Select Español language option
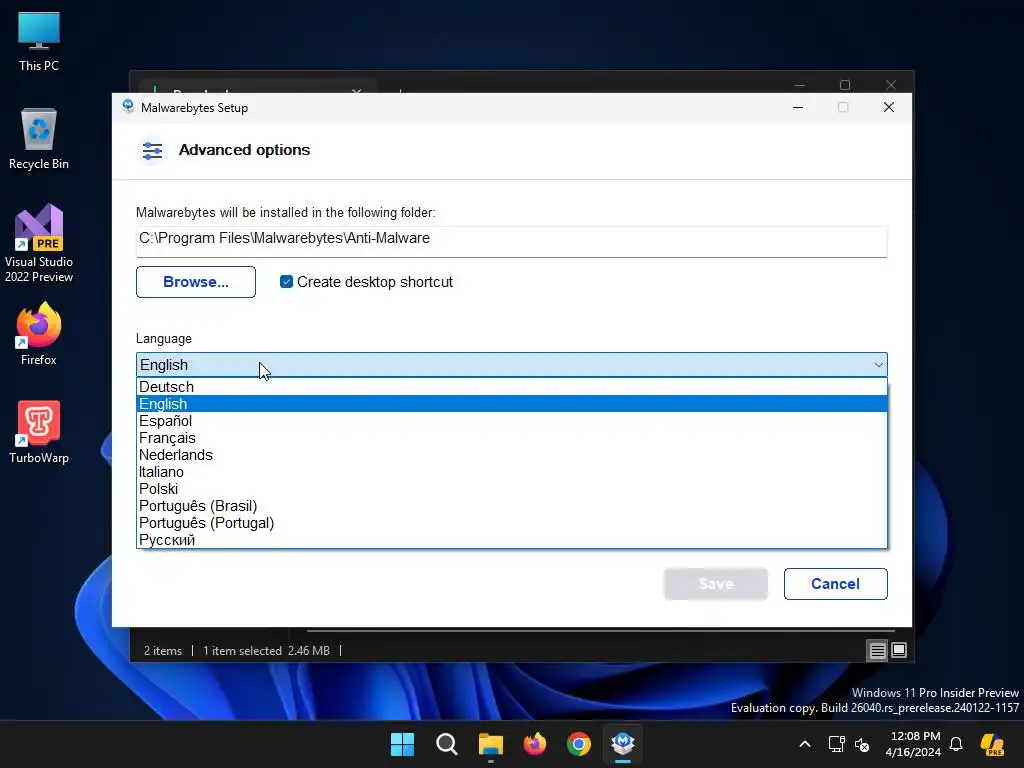Screen dimensions: 1024x768 [512, 421]
